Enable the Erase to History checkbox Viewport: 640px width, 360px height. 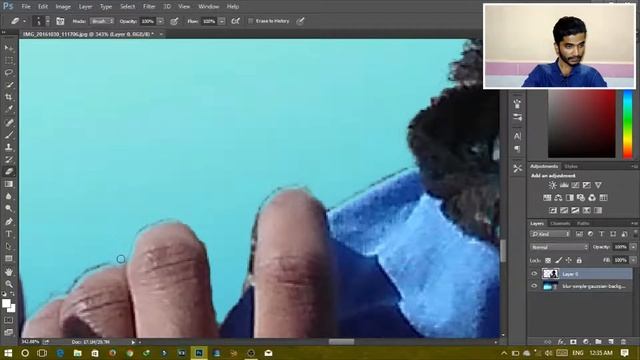[251, 21]
